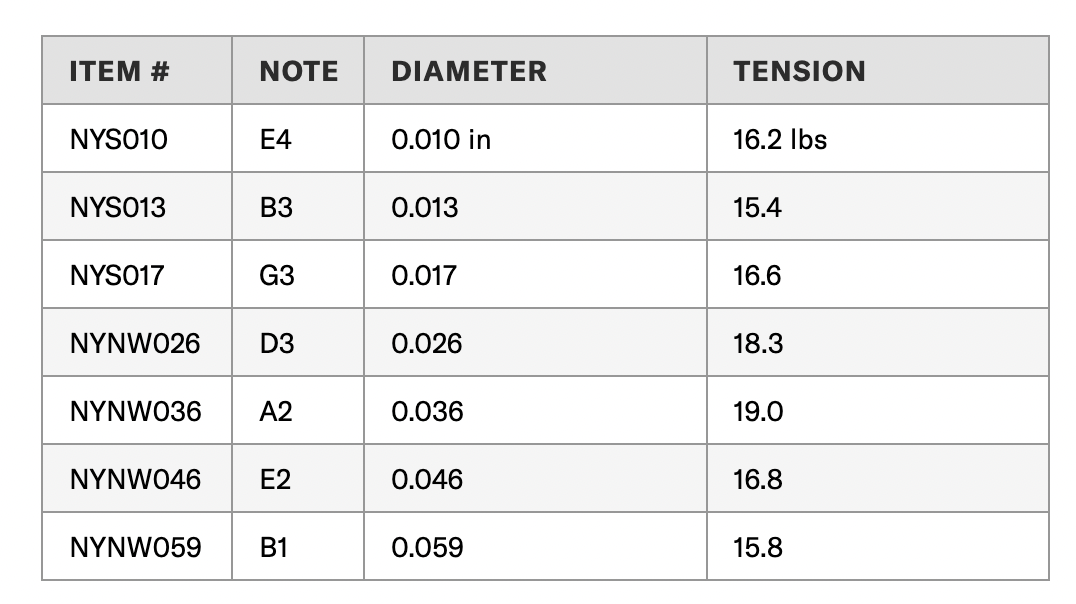
Task: Select item number NYS013
Action: (117, 207)
